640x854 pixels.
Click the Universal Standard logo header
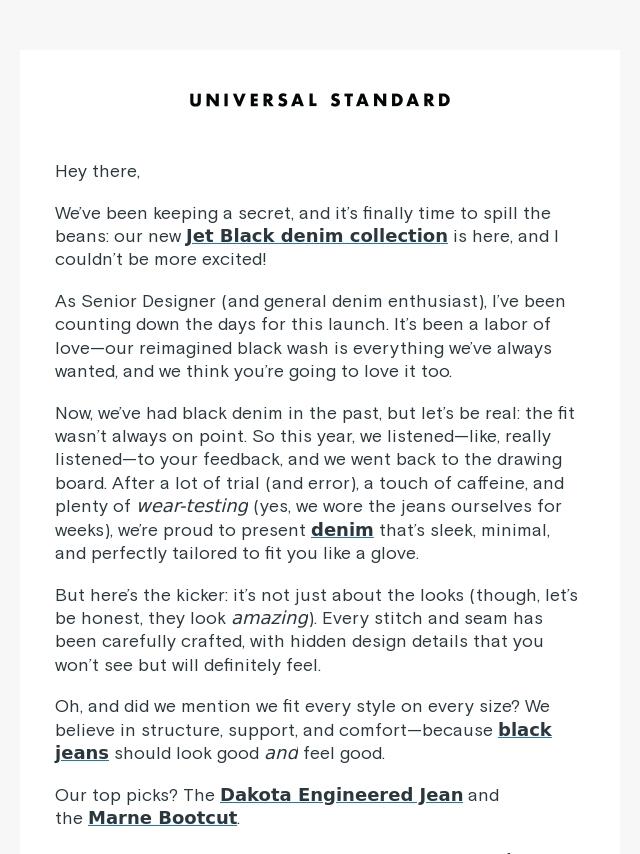320,100
